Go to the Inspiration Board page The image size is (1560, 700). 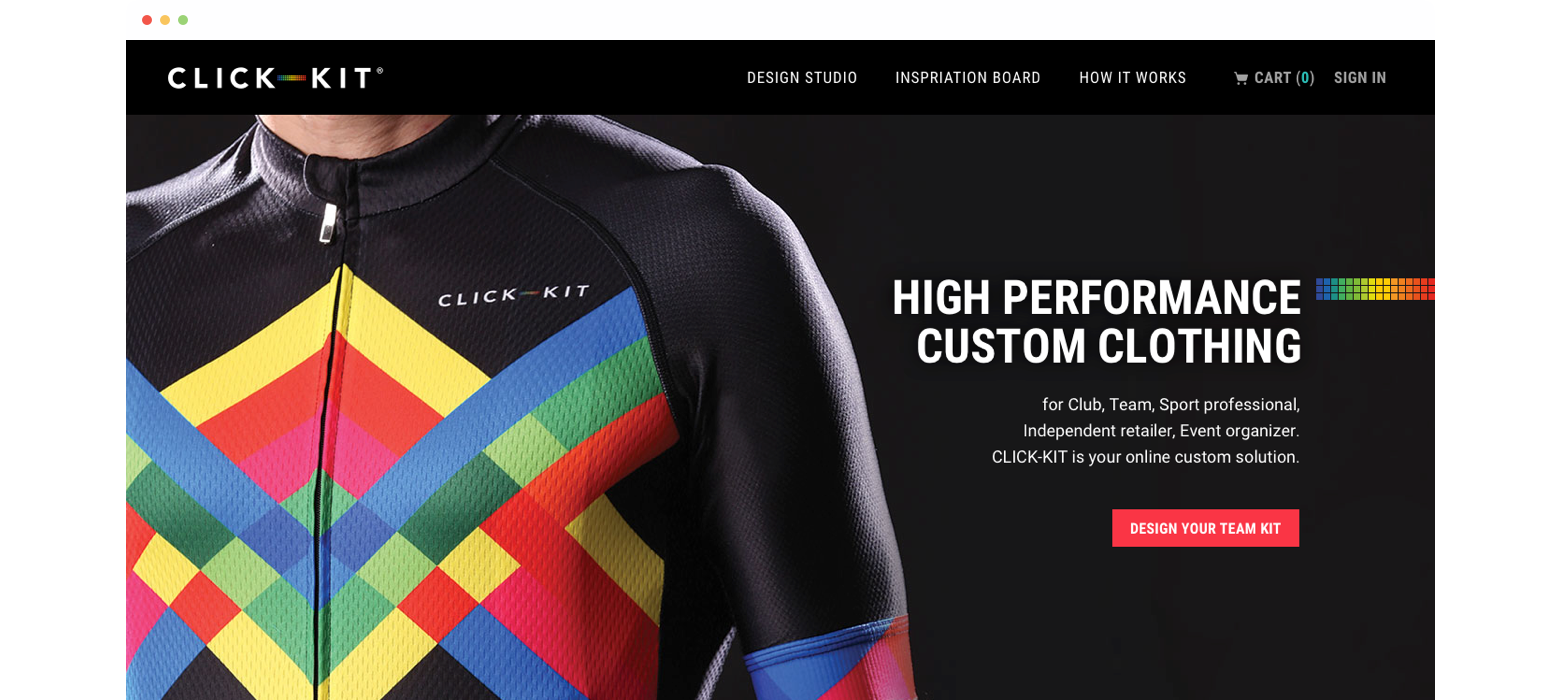click(x=968, y=78)
